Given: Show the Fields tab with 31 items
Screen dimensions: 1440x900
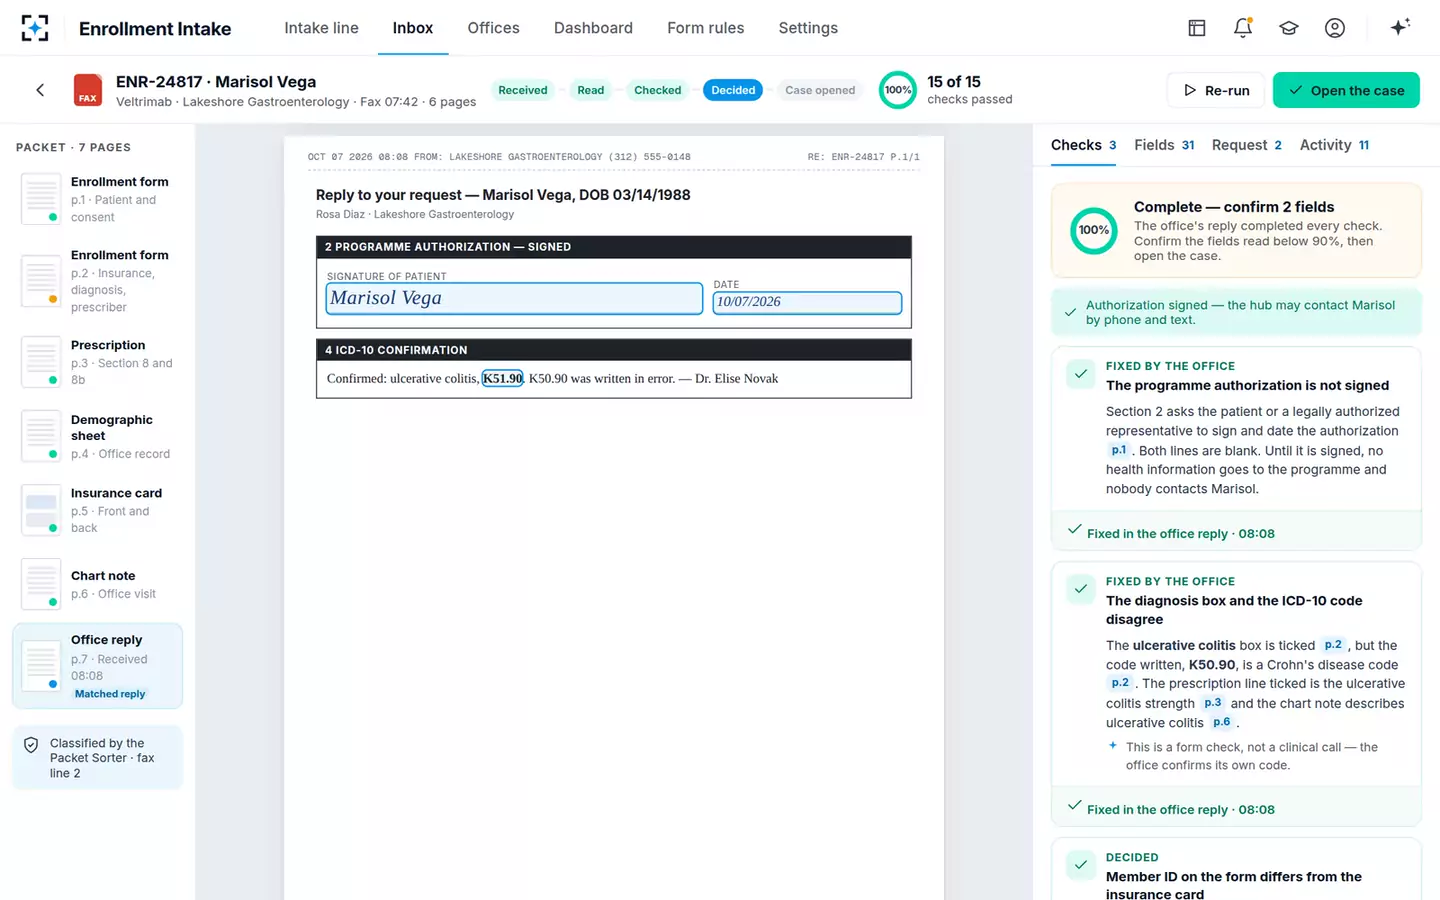Looking at the screenshot, I should click(1164, 145).
